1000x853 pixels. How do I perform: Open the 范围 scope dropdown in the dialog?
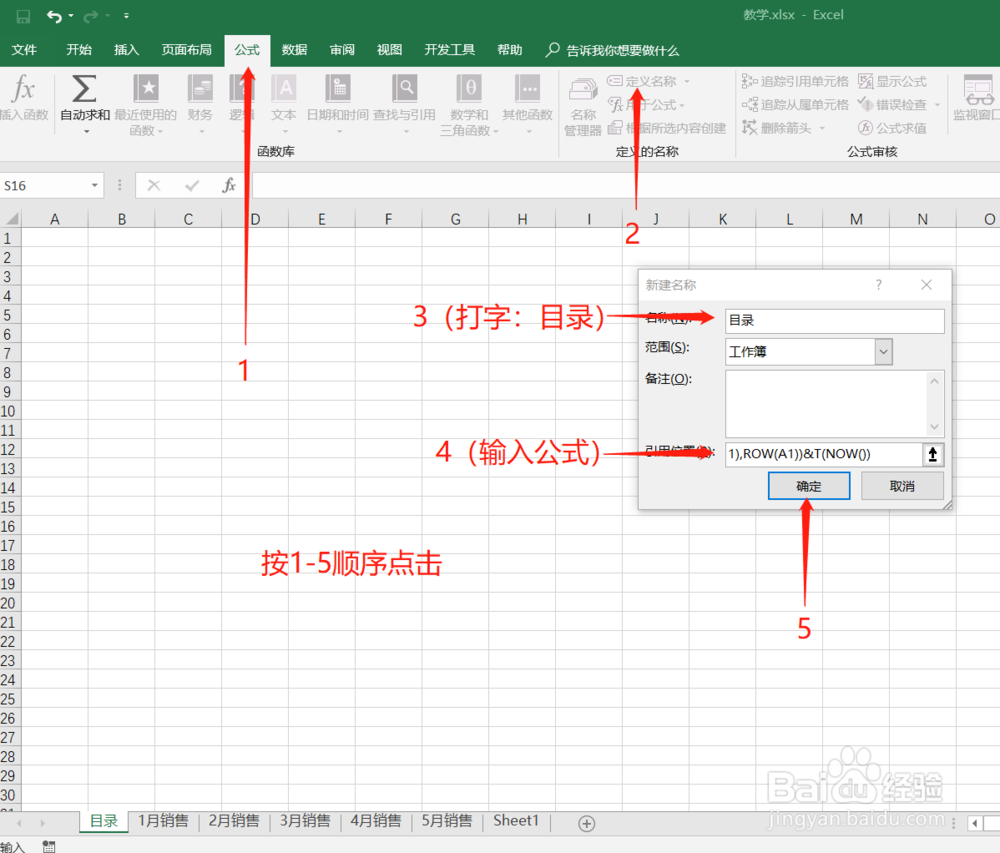click(x=883, y=351)
